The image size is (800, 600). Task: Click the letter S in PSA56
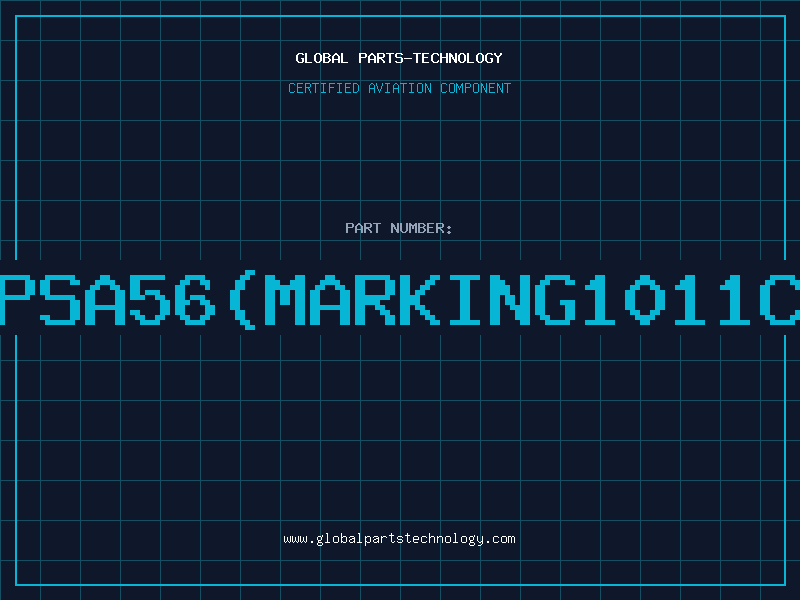tap(60, 299)
